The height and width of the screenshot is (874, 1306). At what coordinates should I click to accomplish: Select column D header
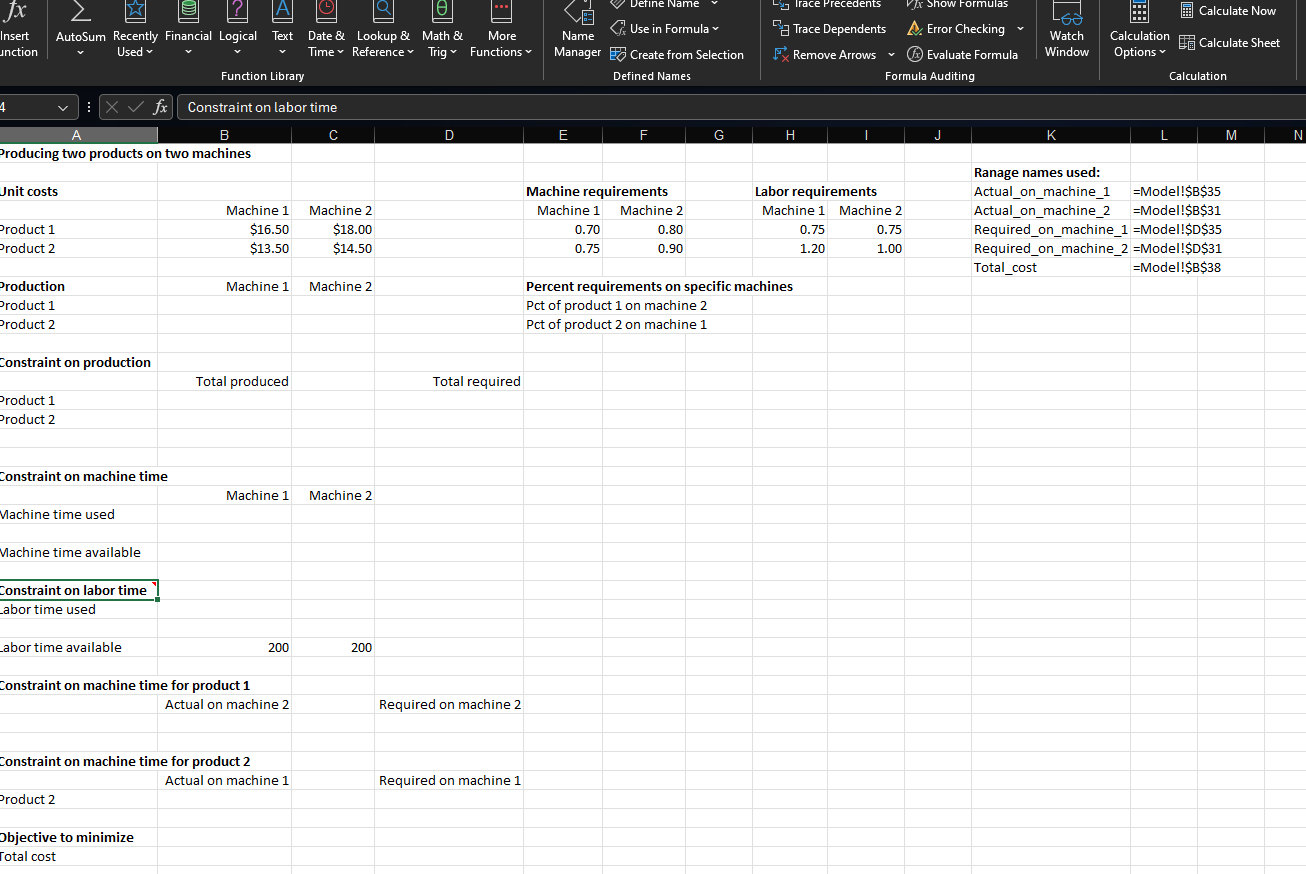(x=449, y=135)
